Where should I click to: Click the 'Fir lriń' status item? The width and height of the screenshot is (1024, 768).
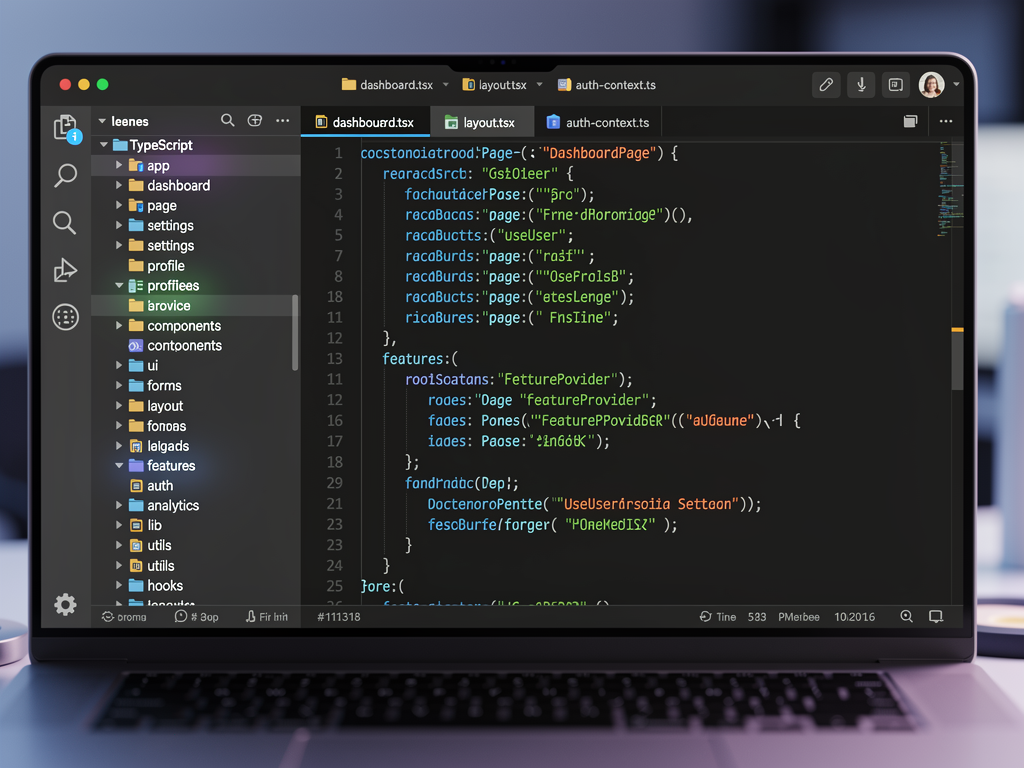coord(266,617)
